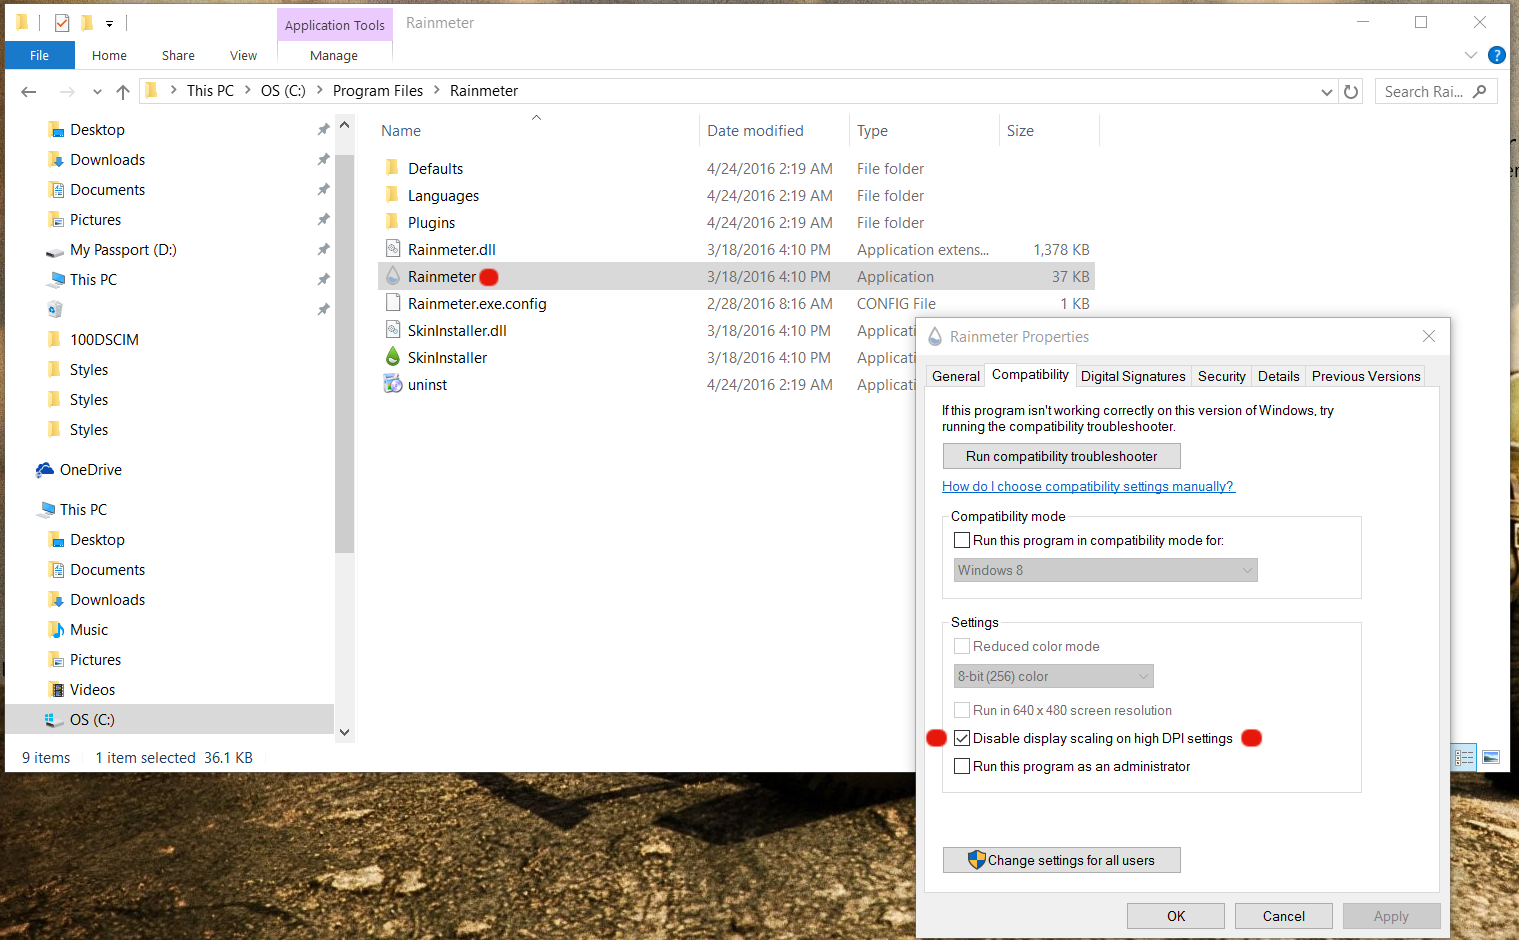Click the Plugins folder icon
This screenshot has height=940, width=1519.
pyautogui.click(x=393, y=222)
